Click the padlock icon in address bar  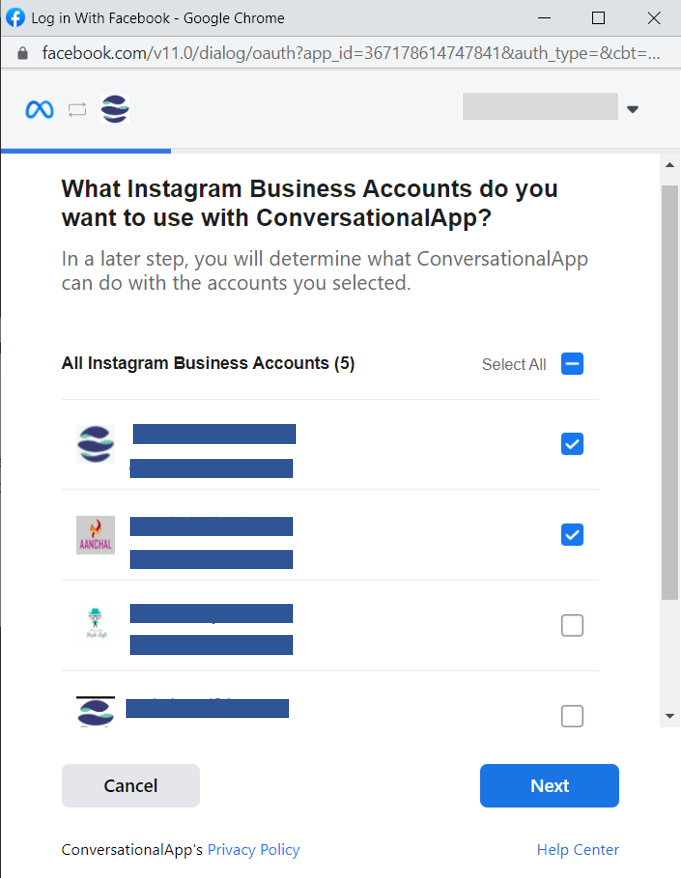23,53
